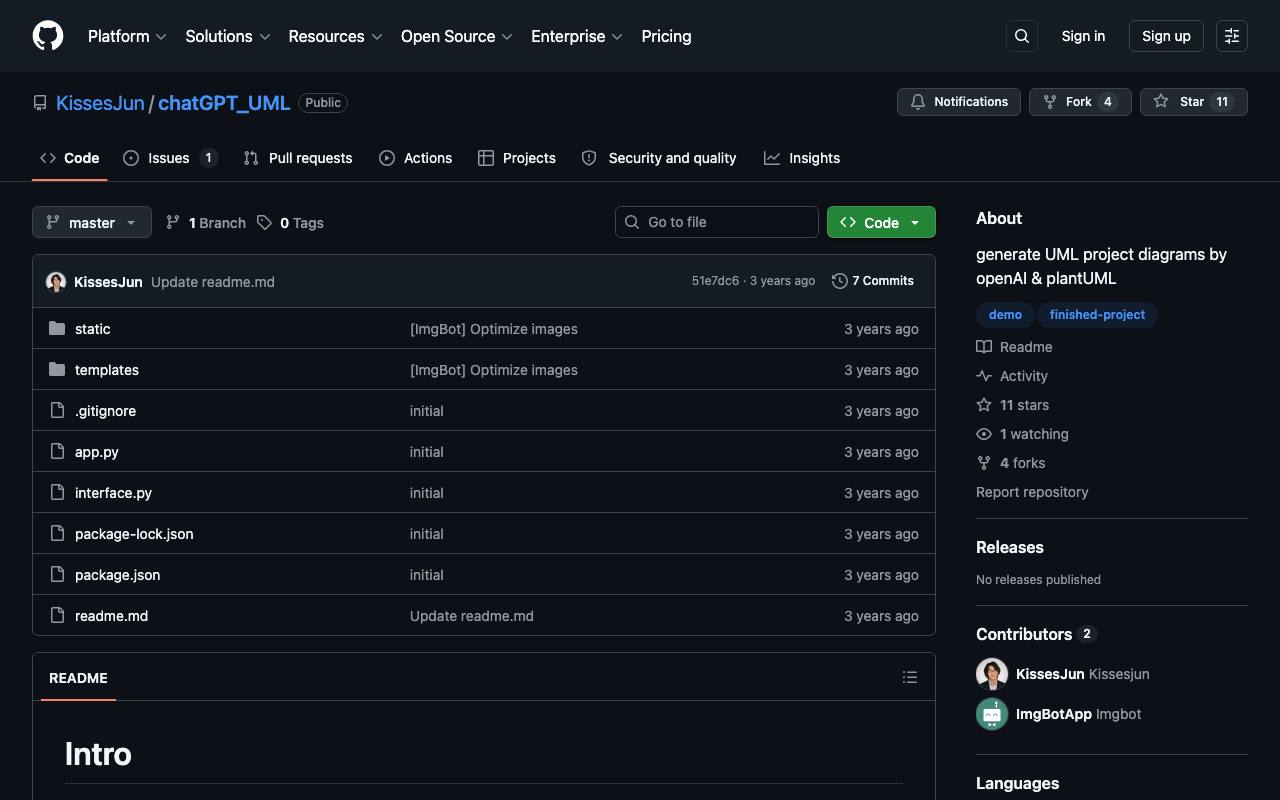The height and width of the screenshot is (800, 1280).
Task: Click the finished-project topic tag
Action: coord(1097,315)
